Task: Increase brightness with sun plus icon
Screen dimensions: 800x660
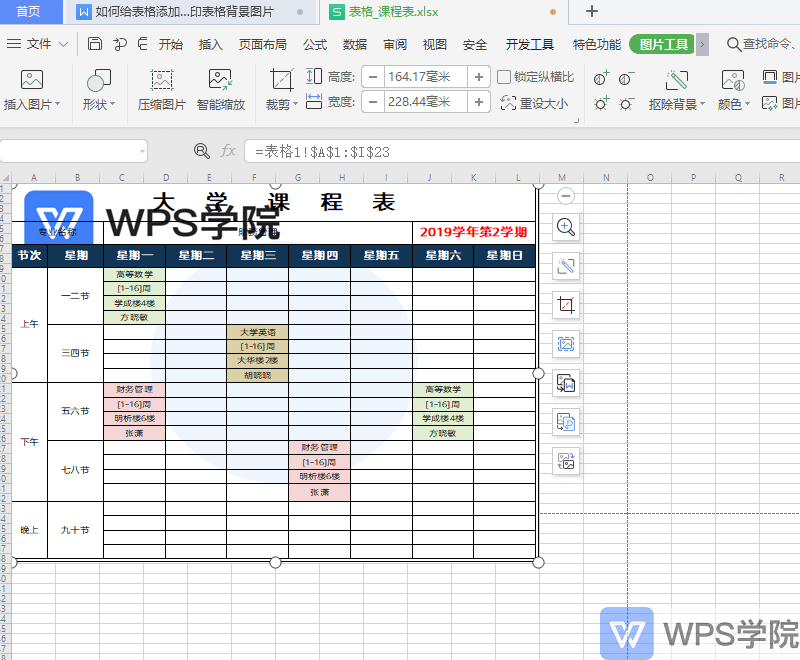Action: pyautogui.click(x=602, y=104)
